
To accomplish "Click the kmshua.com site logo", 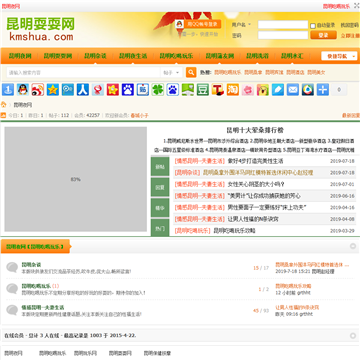I will point(40,29).
